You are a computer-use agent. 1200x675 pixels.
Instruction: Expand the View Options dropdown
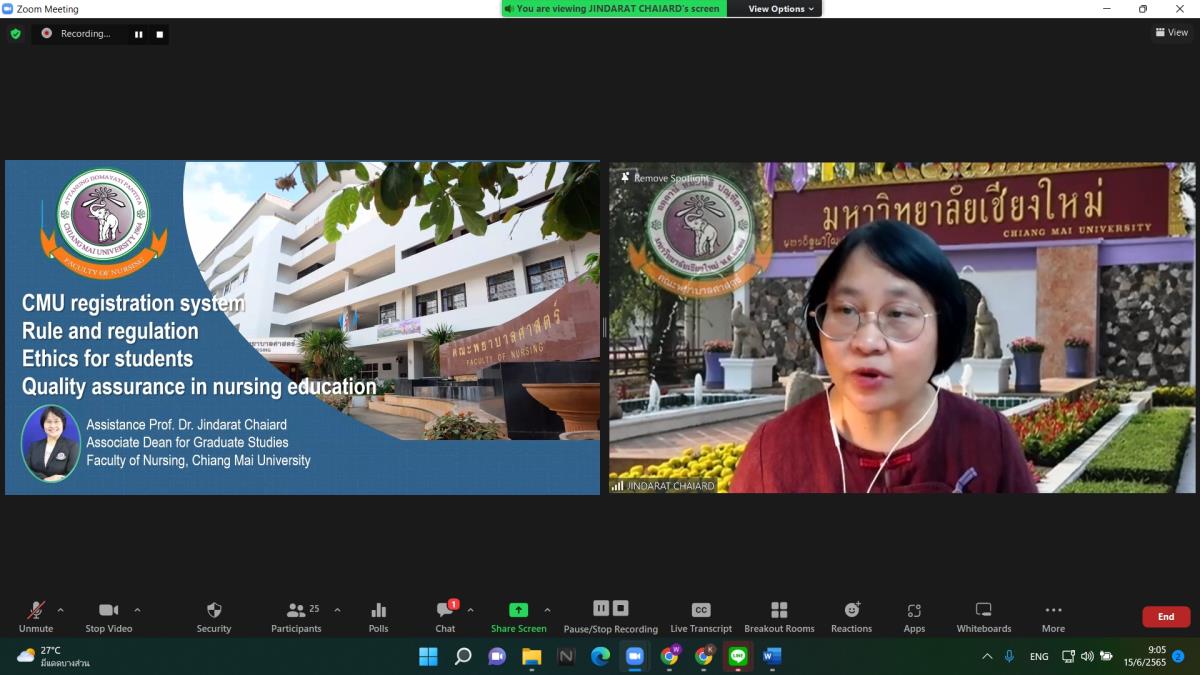tap(781, 9)
